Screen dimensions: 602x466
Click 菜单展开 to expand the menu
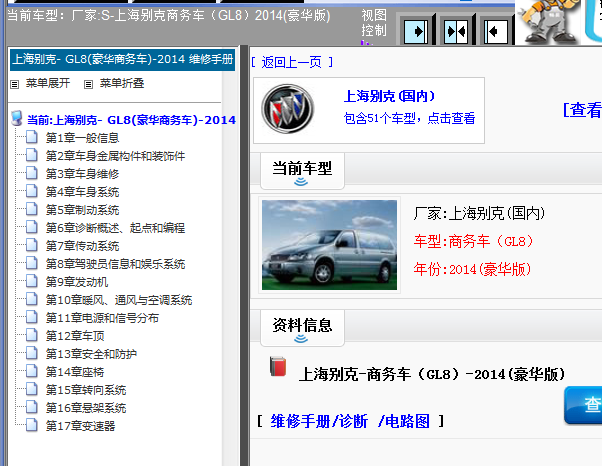(x=48, y=83)
